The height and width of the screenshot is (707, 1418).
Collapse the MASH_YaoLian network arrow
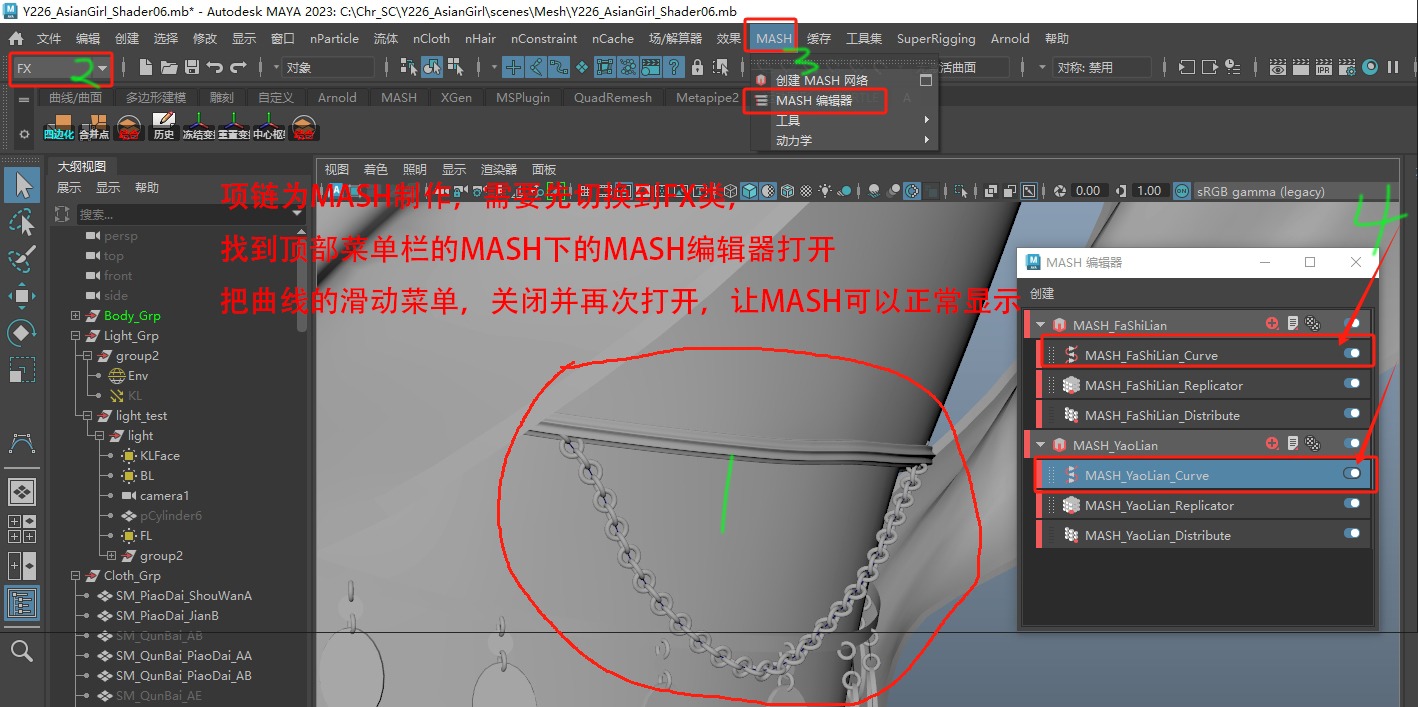click(x=1041, y=445)
